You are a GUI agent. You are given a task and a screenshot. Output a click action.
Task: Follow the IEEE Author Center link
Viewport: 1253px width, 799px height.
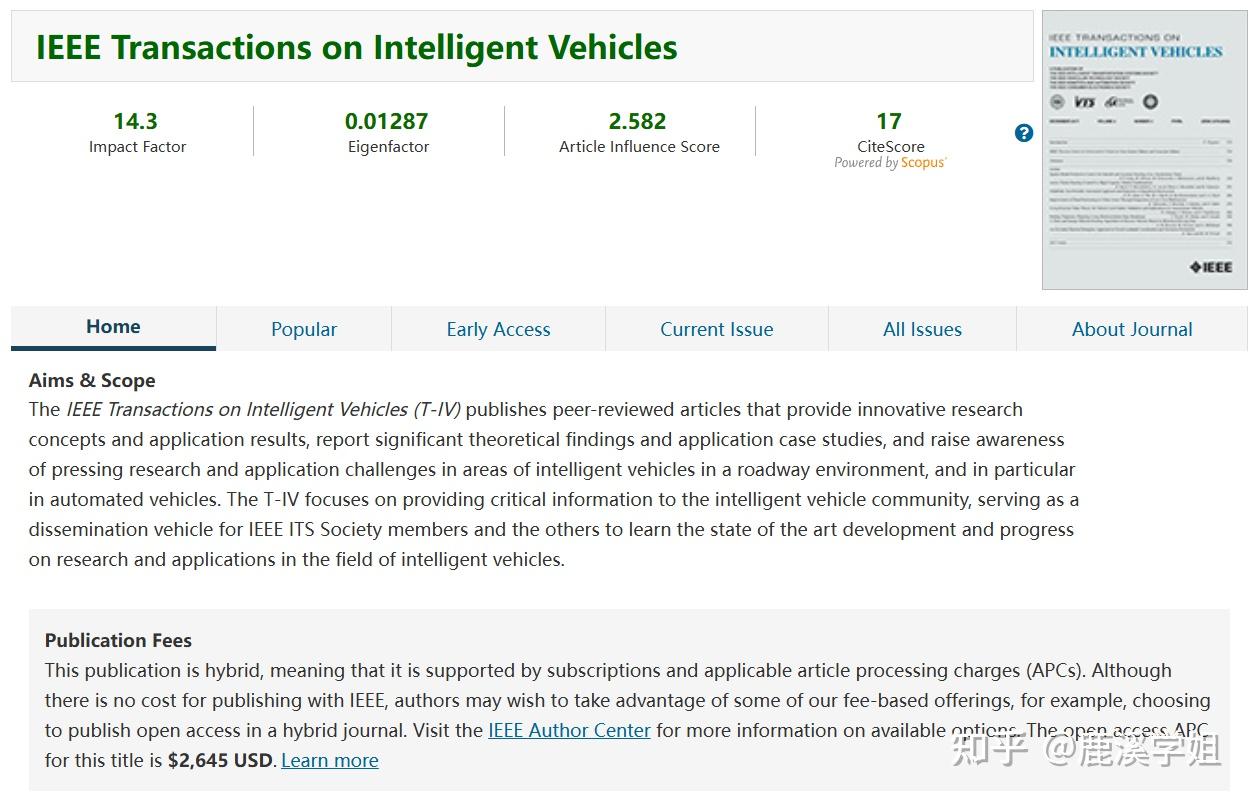tap(569, 731)
